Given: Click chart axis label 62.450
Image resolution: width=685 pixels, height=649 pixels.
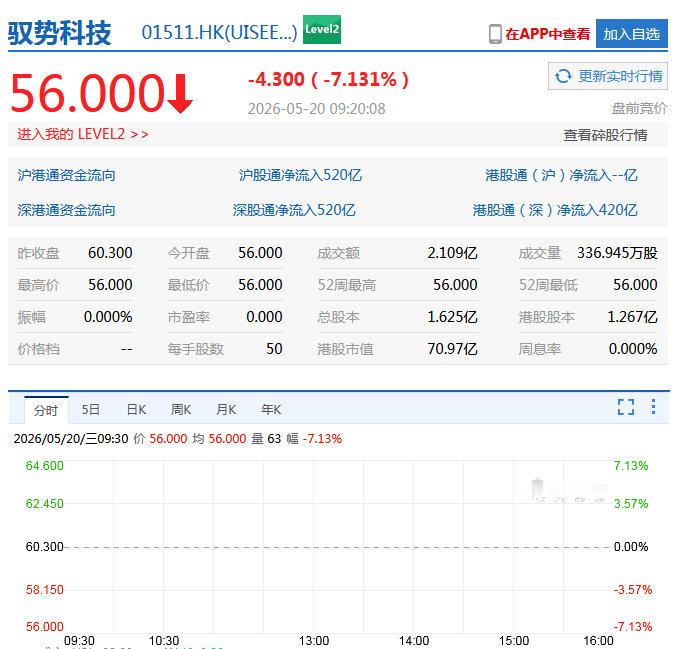Looking at the screenshot, I should coord(45,504).
